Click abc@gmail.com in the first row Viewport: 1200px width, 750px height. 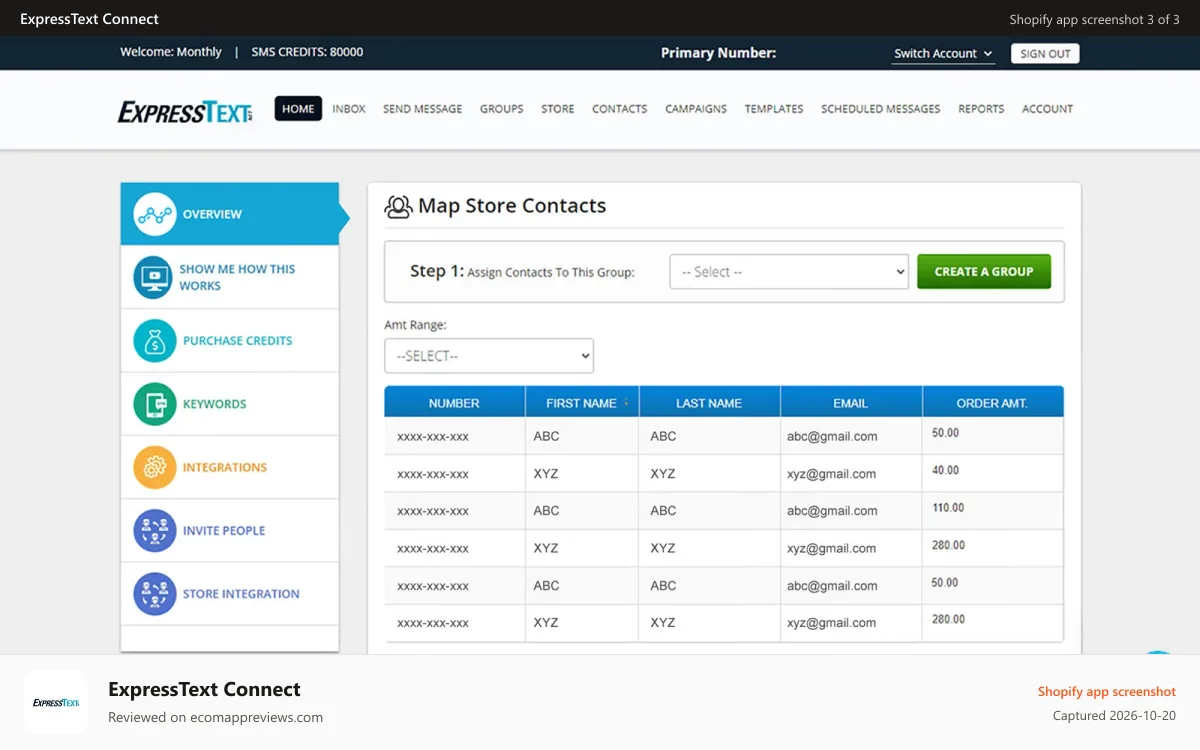tap(832, 436)
